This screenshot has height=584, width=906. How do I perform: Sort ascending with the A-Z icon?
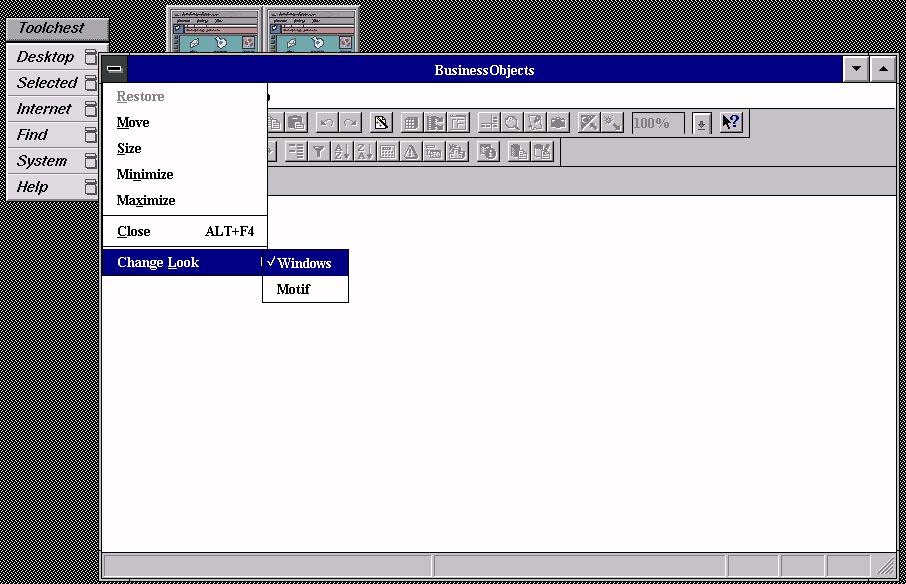pyautogui.click(x=341, y=152)
